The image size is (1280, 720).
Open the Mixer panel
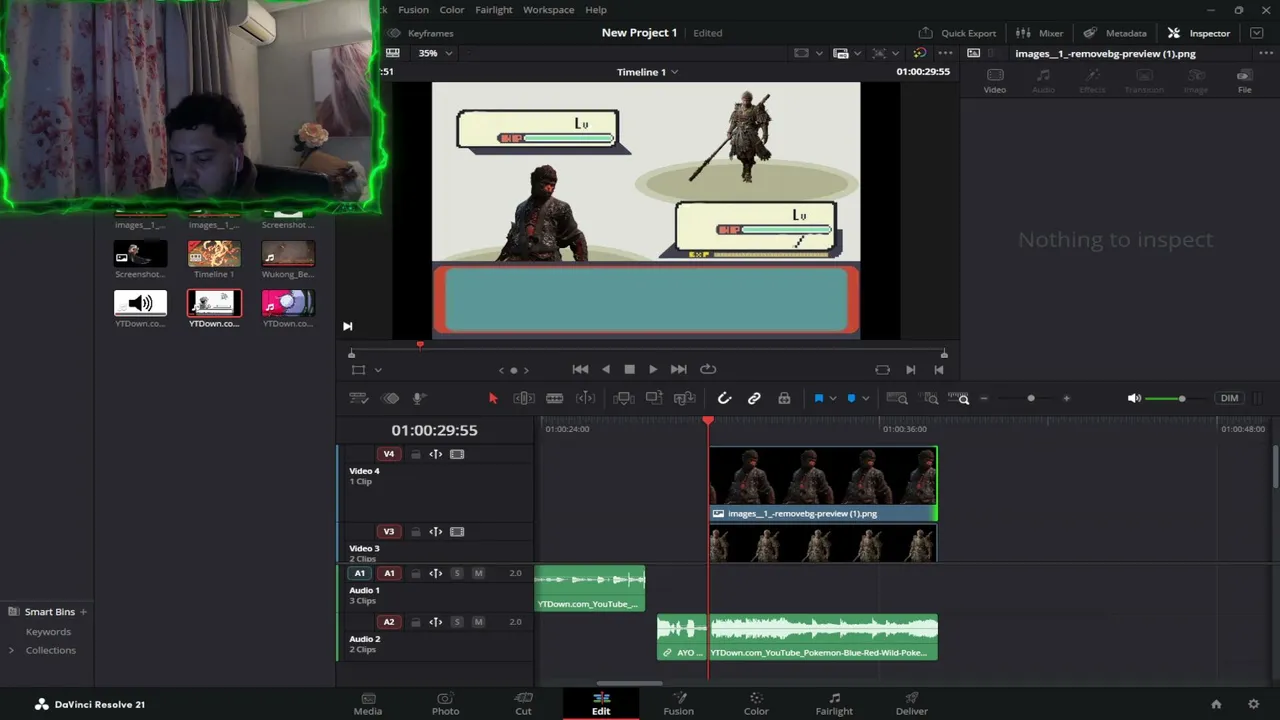[x=1039, y=33]
